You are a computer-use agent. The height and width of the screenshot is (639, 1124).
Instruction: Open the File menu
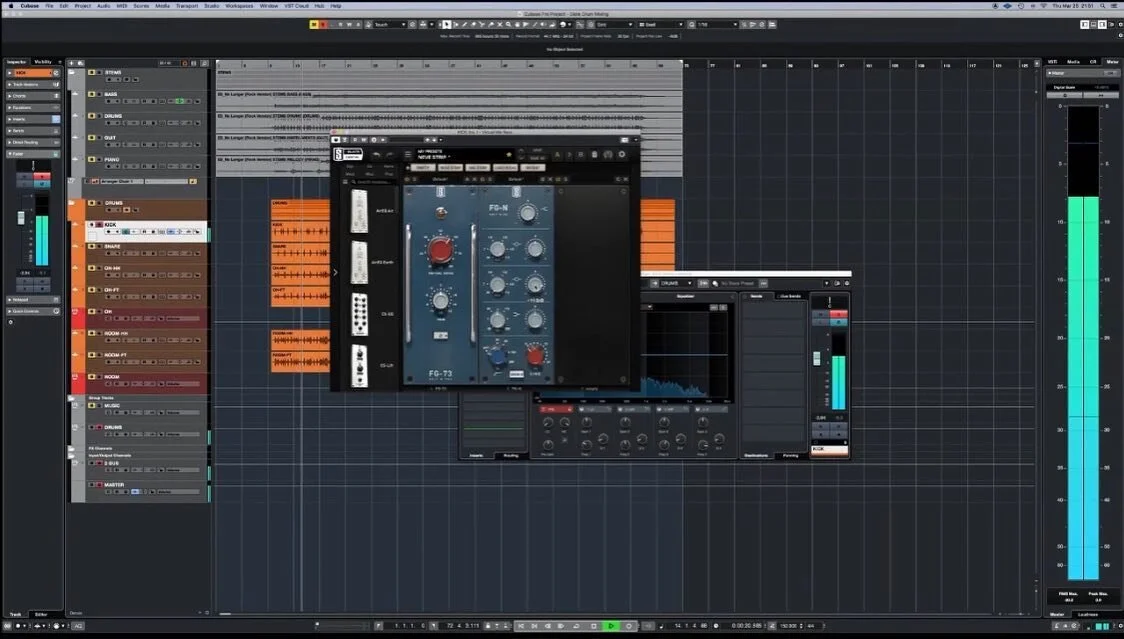49,6
